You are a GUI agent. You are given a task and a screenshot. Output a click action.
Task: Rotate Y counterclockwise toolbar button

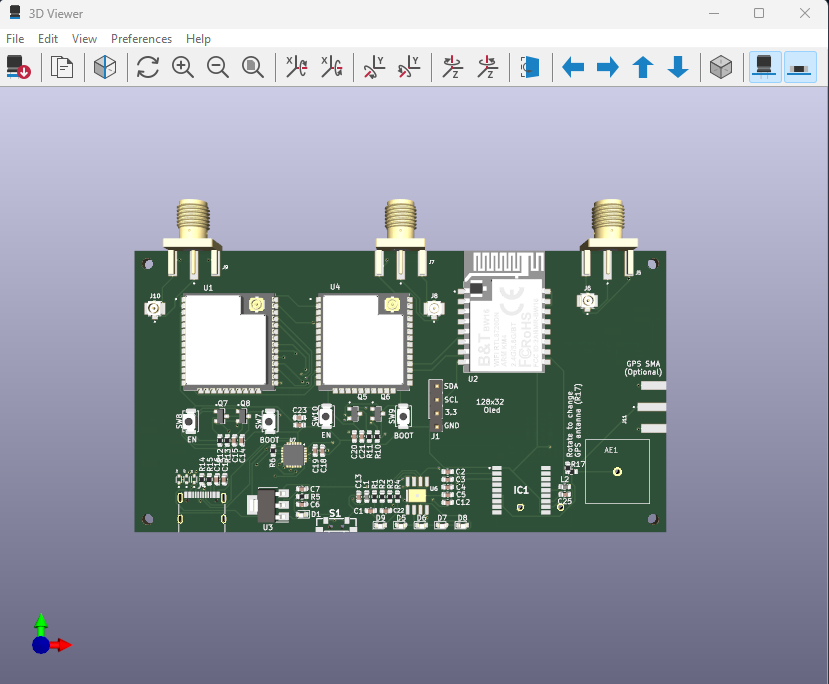[408, 67]
